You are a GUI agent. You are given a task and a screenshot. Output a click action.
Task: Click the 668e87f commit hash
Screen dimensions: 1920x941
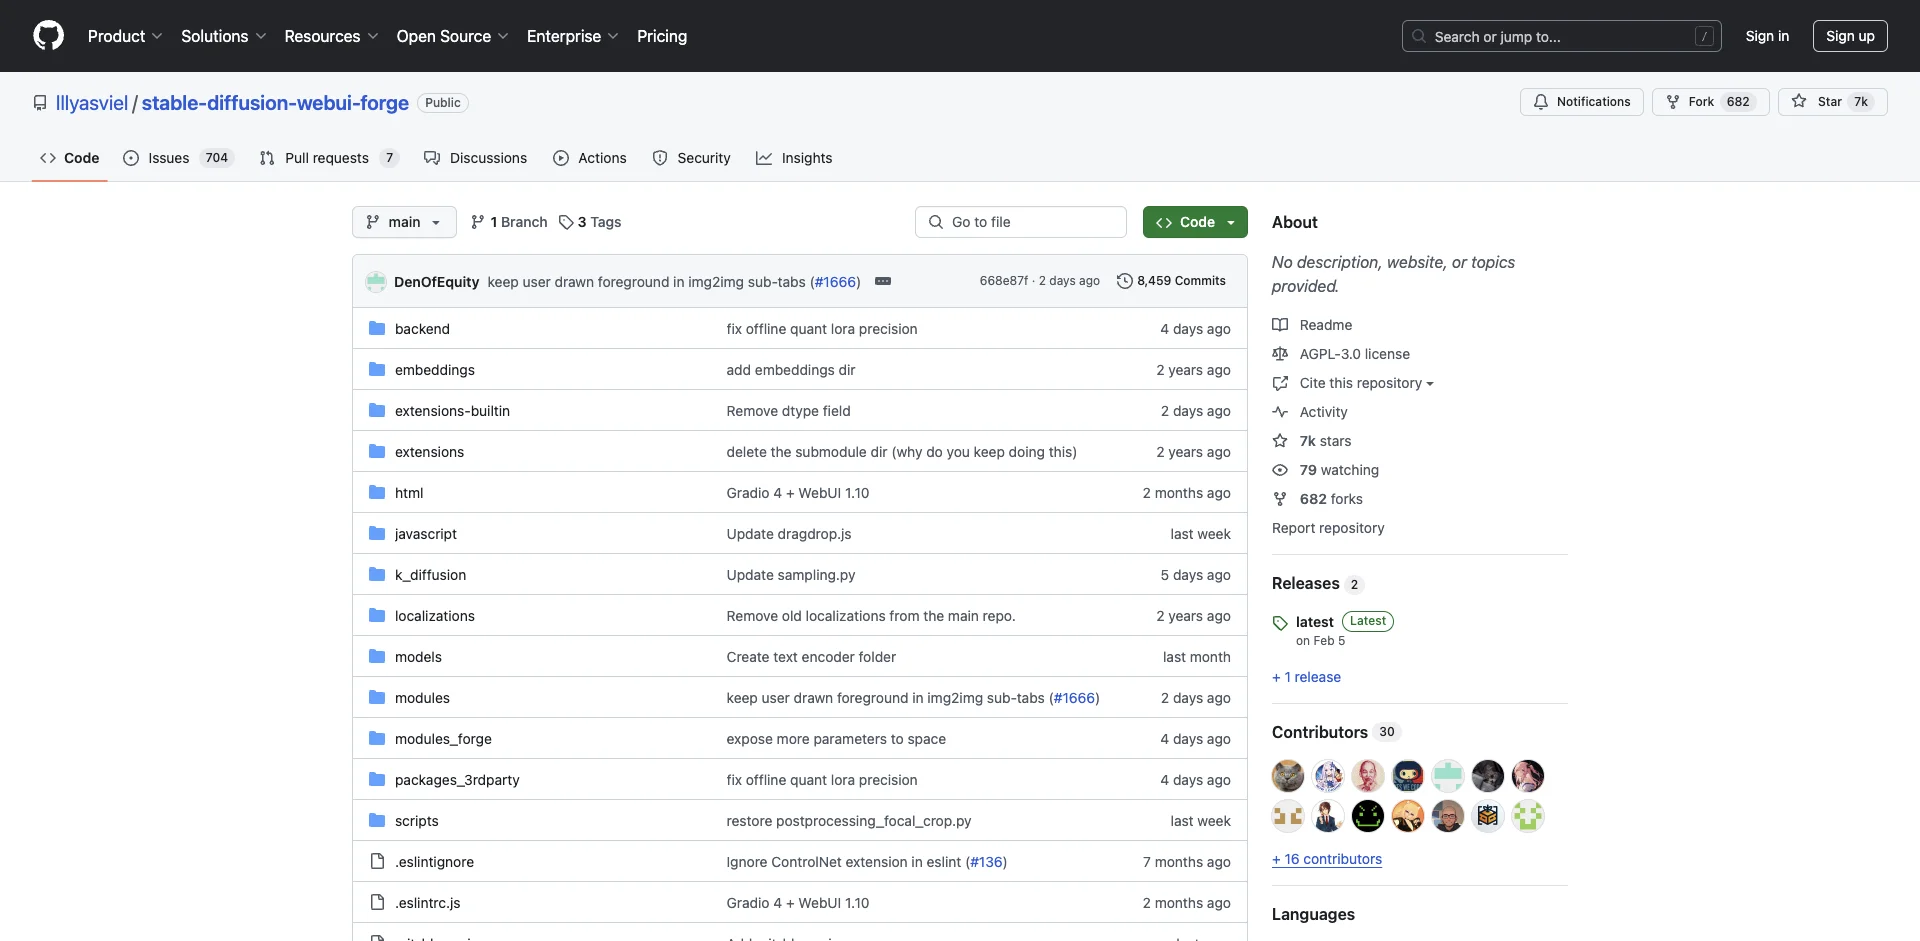1004,281
